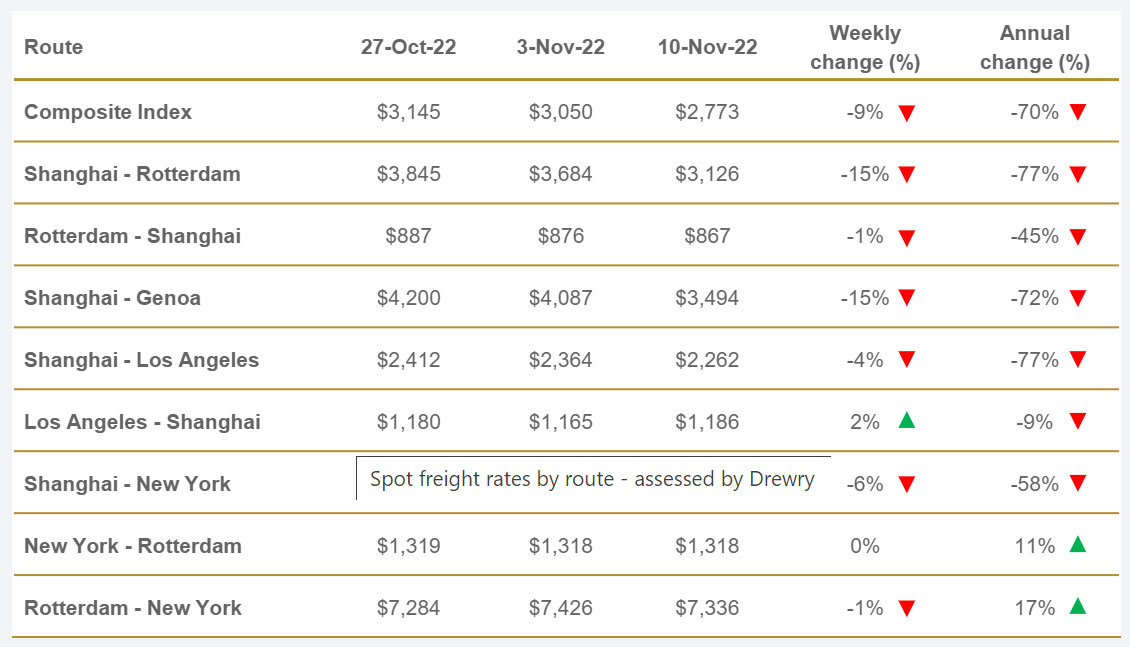Select the 10-Nov-22 column header

(x=707, y=47)
